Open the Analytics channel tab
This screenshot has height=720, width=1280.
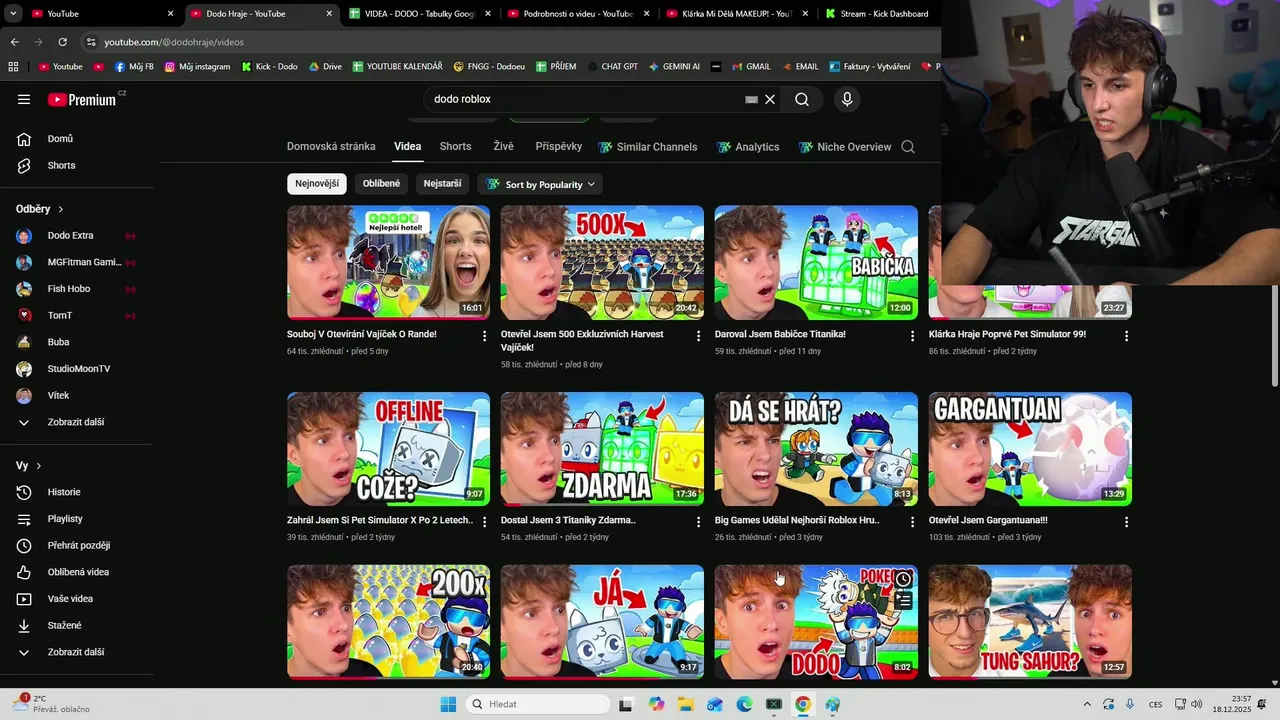click(748, 147)
